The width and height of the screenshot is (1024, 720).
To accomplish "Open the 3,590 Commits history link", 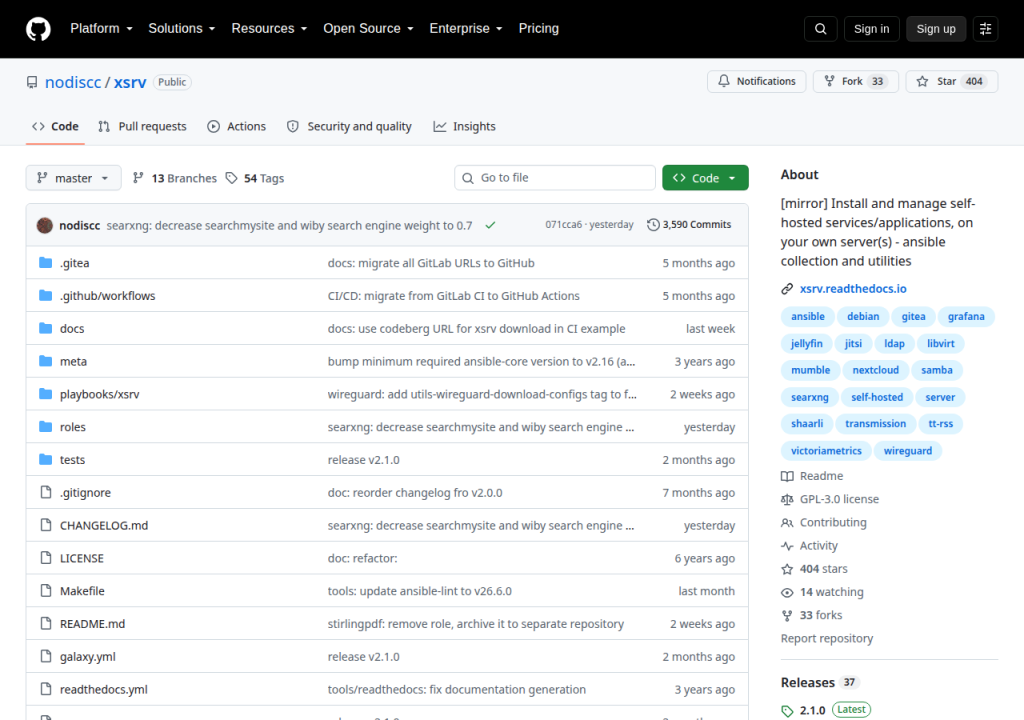I will (x=689, y=225).
